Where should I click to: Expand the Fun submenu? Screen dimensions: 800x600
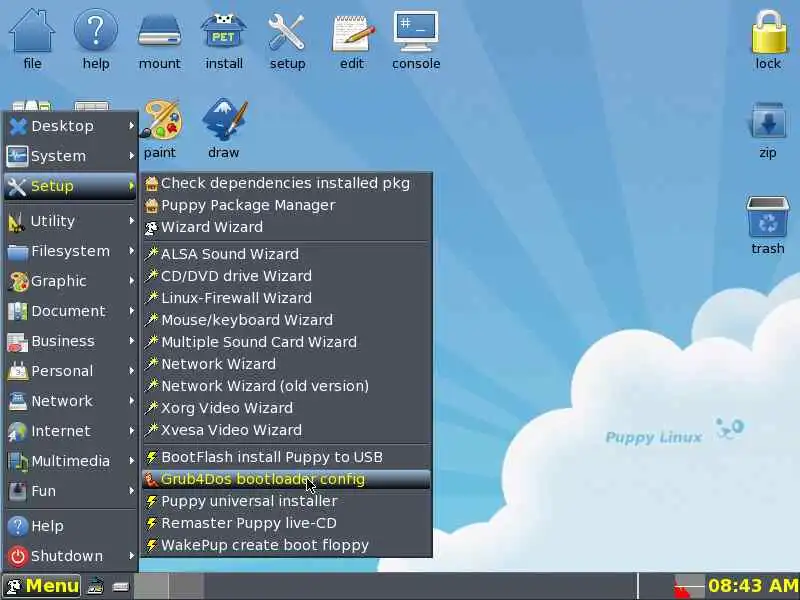point(71,491)
